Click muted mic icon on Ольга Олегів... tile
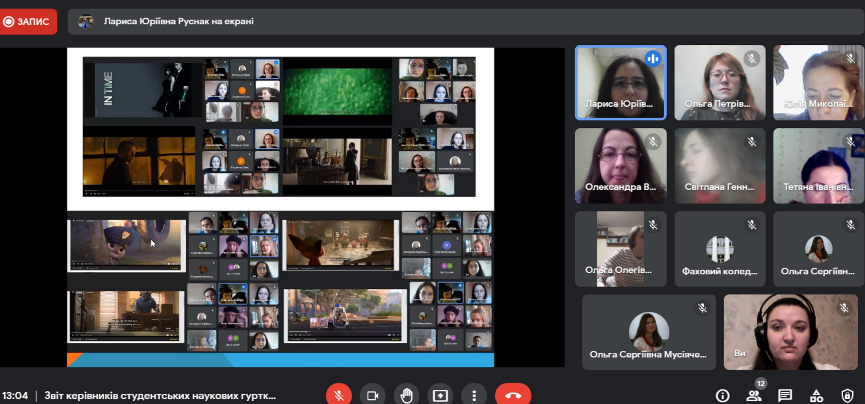 click(x=653, y=225)
